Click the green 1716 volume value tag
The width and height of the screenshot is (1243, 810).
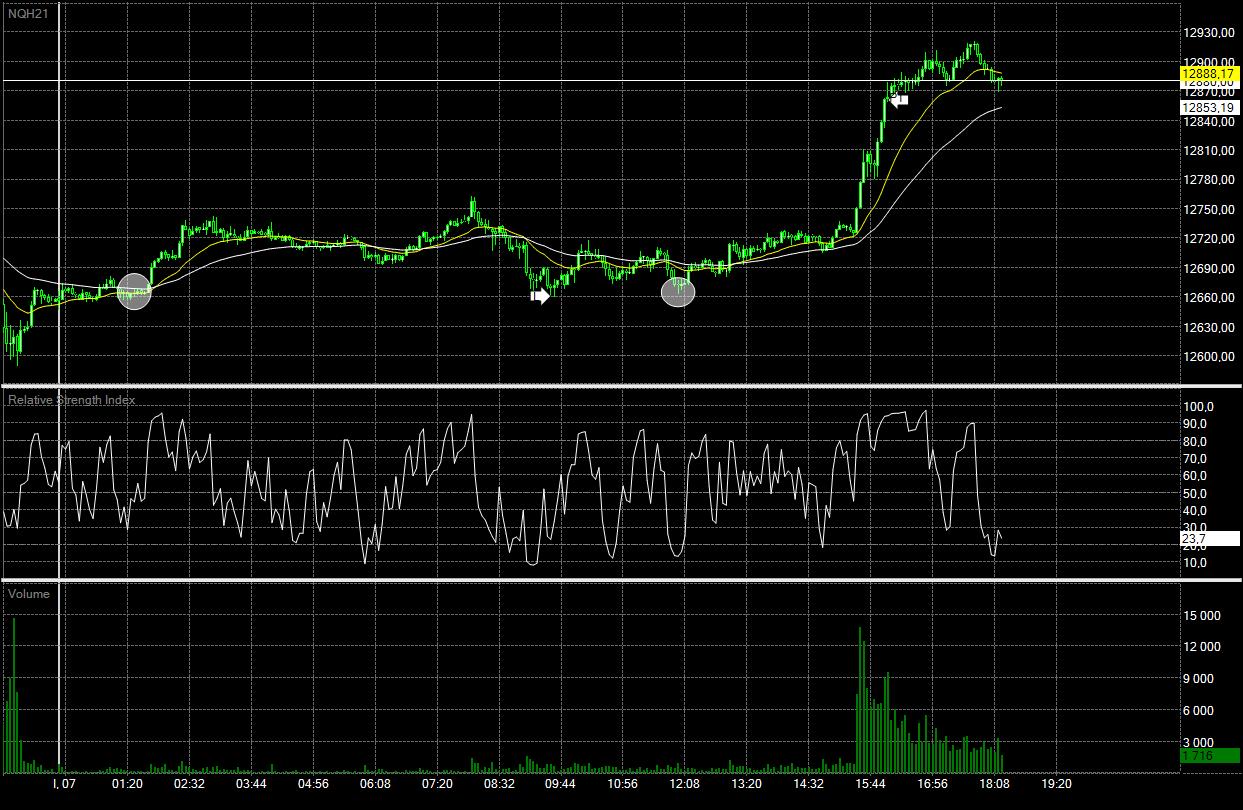click(1210, 756)
